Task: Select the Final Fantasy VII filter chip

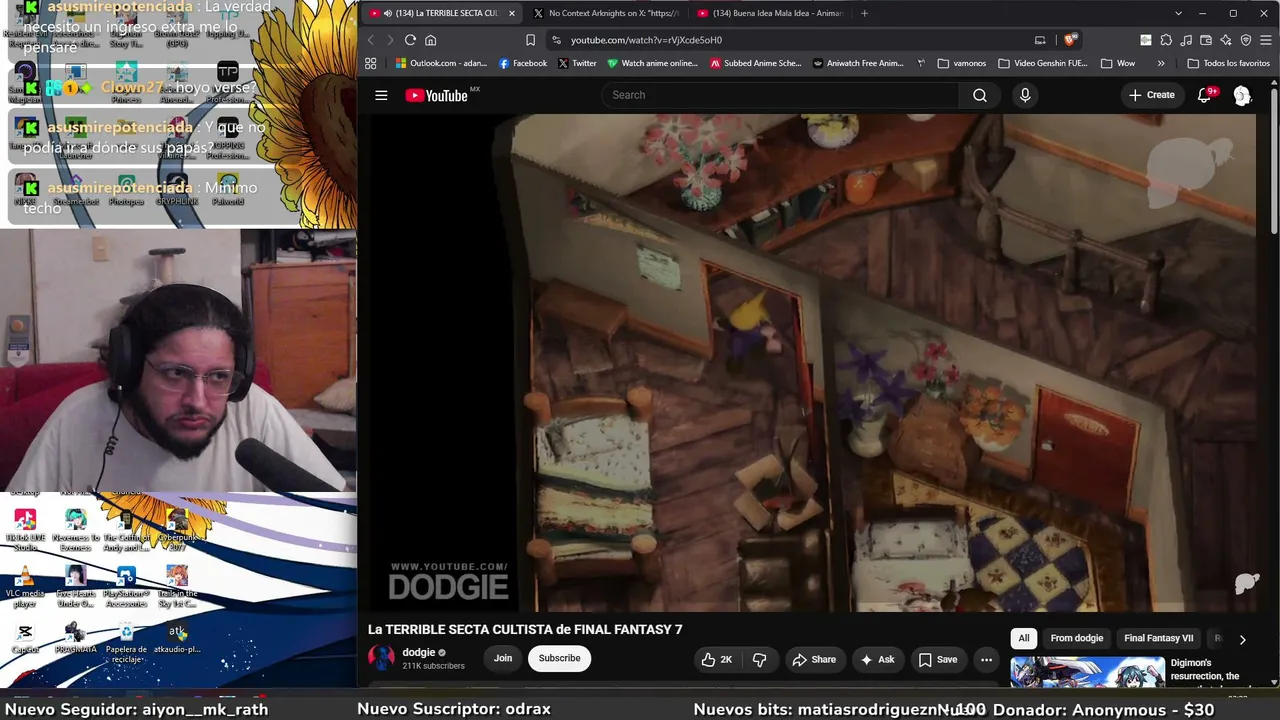Action: (x=1159, y=638)
